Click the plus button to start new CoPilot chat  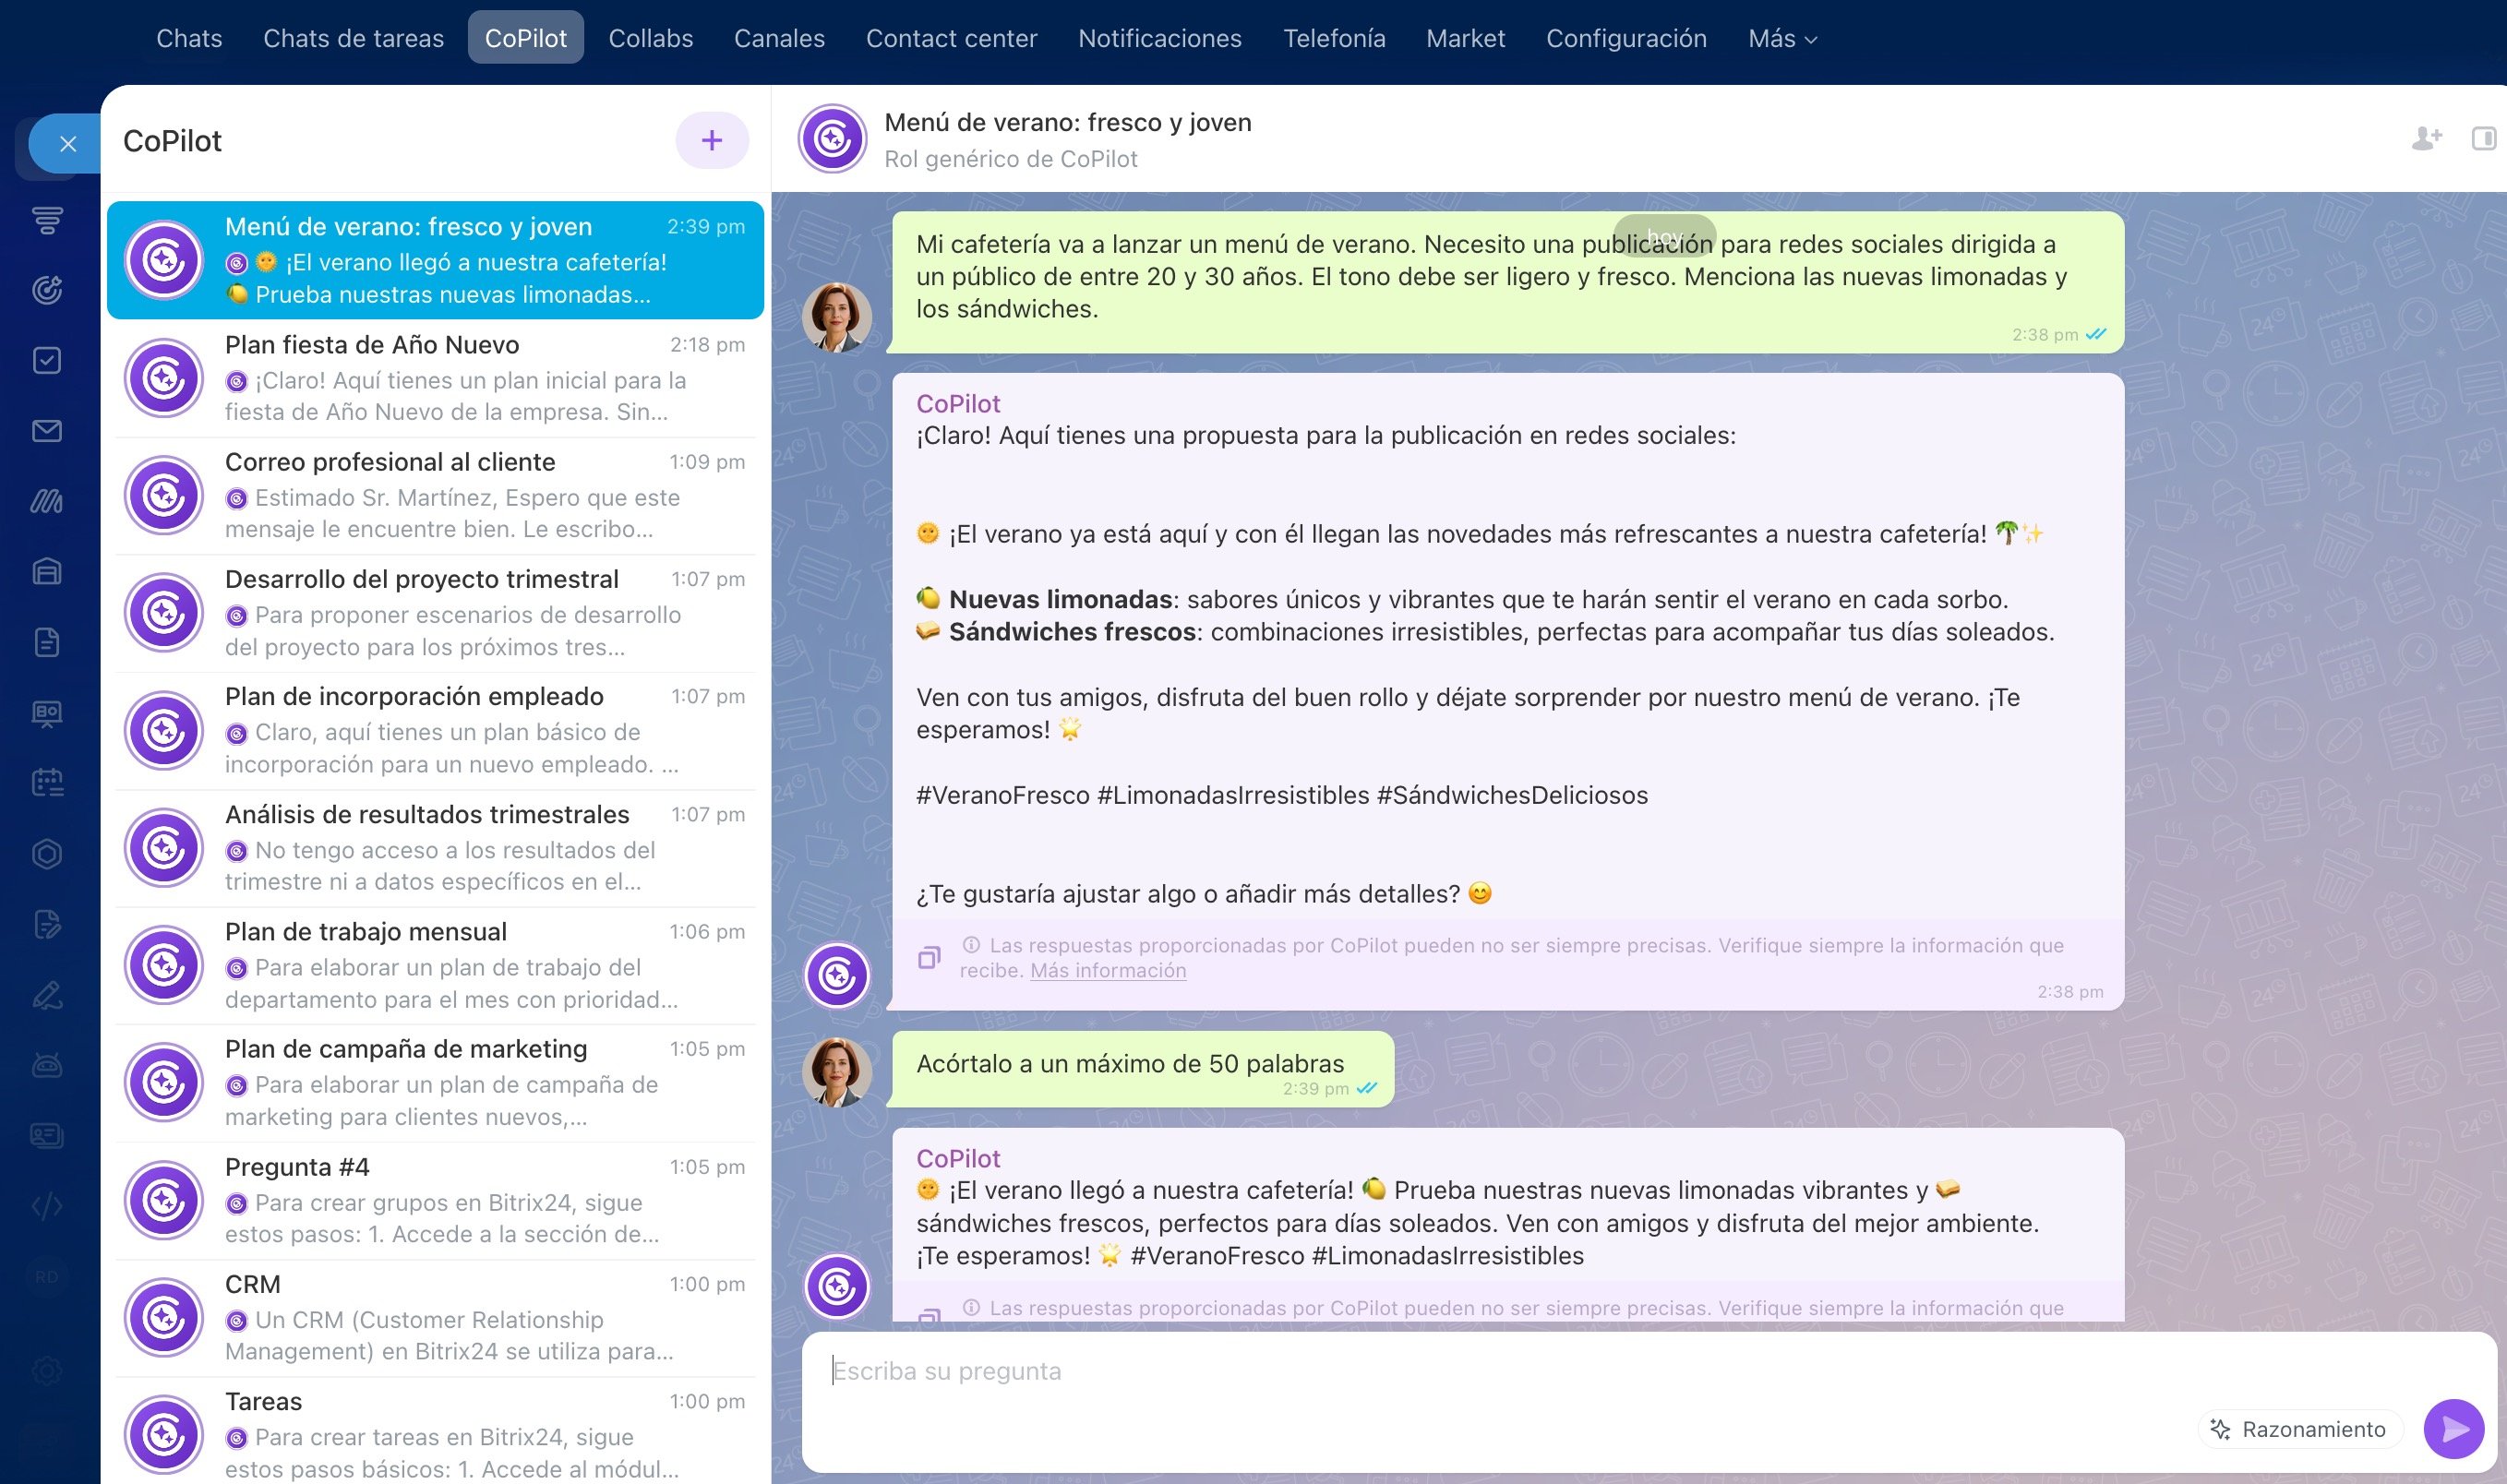pos(711,140)
